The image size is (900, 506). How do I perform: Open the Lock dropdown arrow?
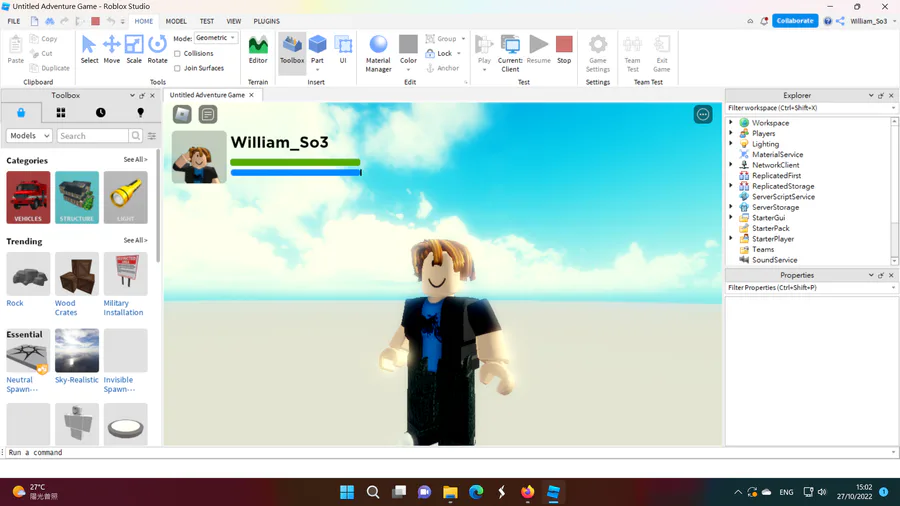point(459,53)
